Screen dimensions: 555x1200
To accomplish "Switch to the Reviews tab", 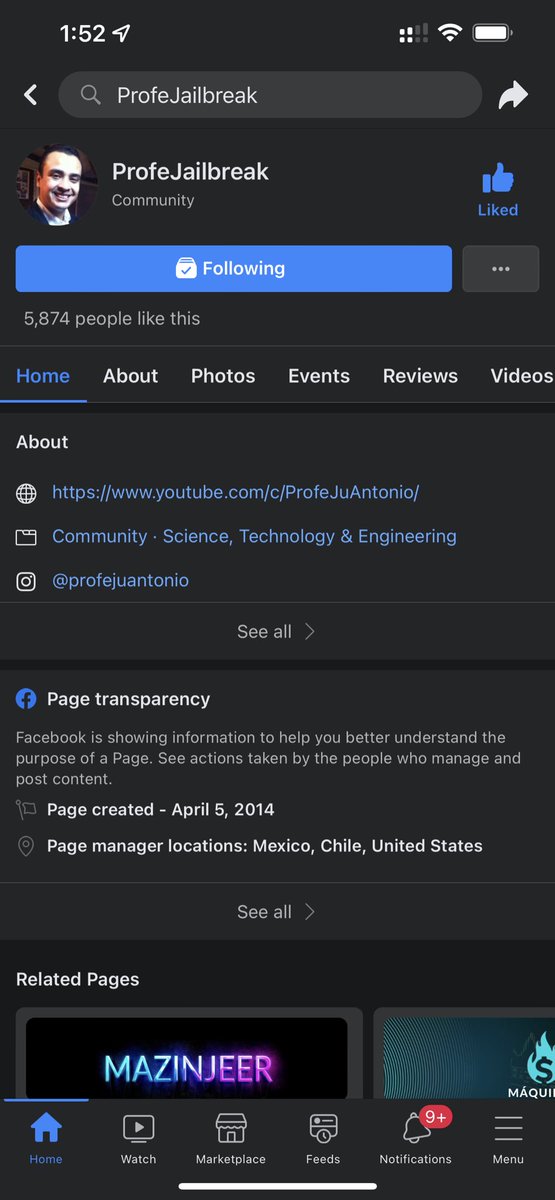I will point(420,376).
